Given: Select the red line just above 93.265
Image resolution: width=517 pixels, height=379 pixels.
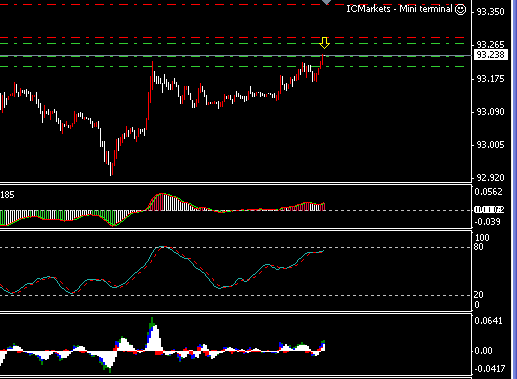Looking at the screenshot, I should [x=232, y=38].
